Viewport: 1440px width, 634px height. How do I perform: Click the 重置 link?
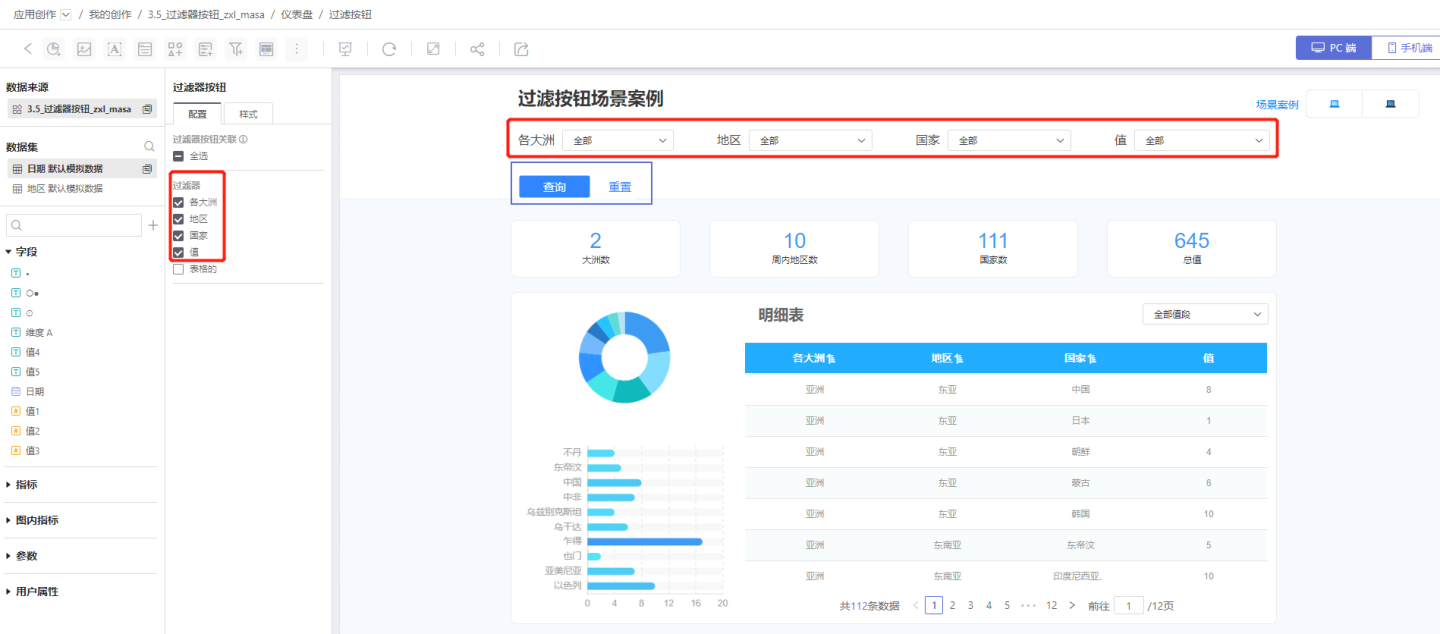pos(620,187)
